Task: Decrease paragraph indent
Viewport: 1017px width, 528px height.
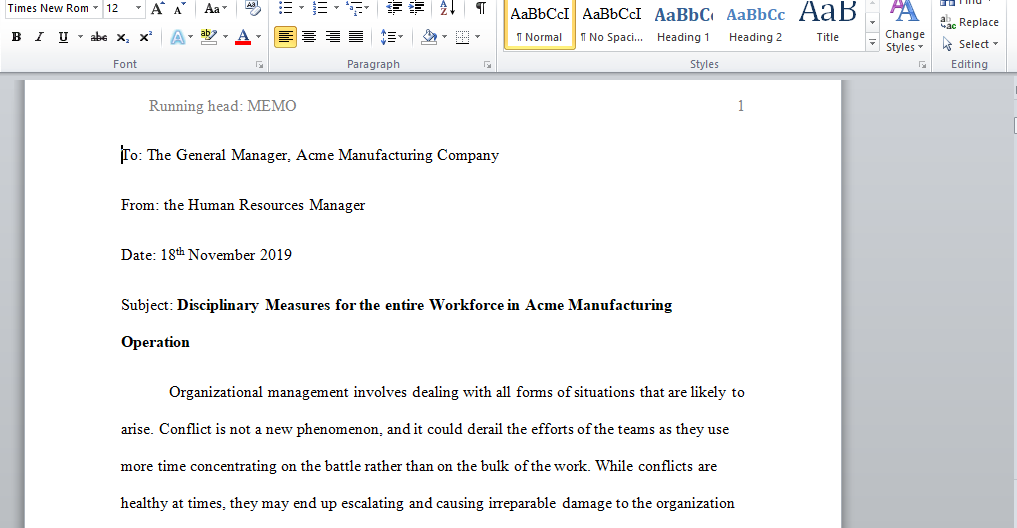Action: click(x=394, y=8)
